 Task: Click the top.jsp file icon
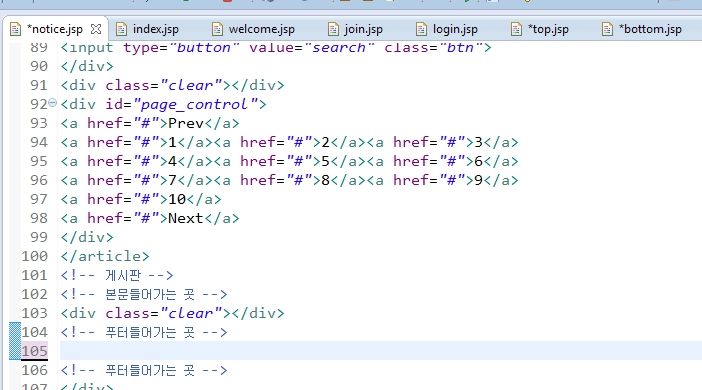click(516, 30)
